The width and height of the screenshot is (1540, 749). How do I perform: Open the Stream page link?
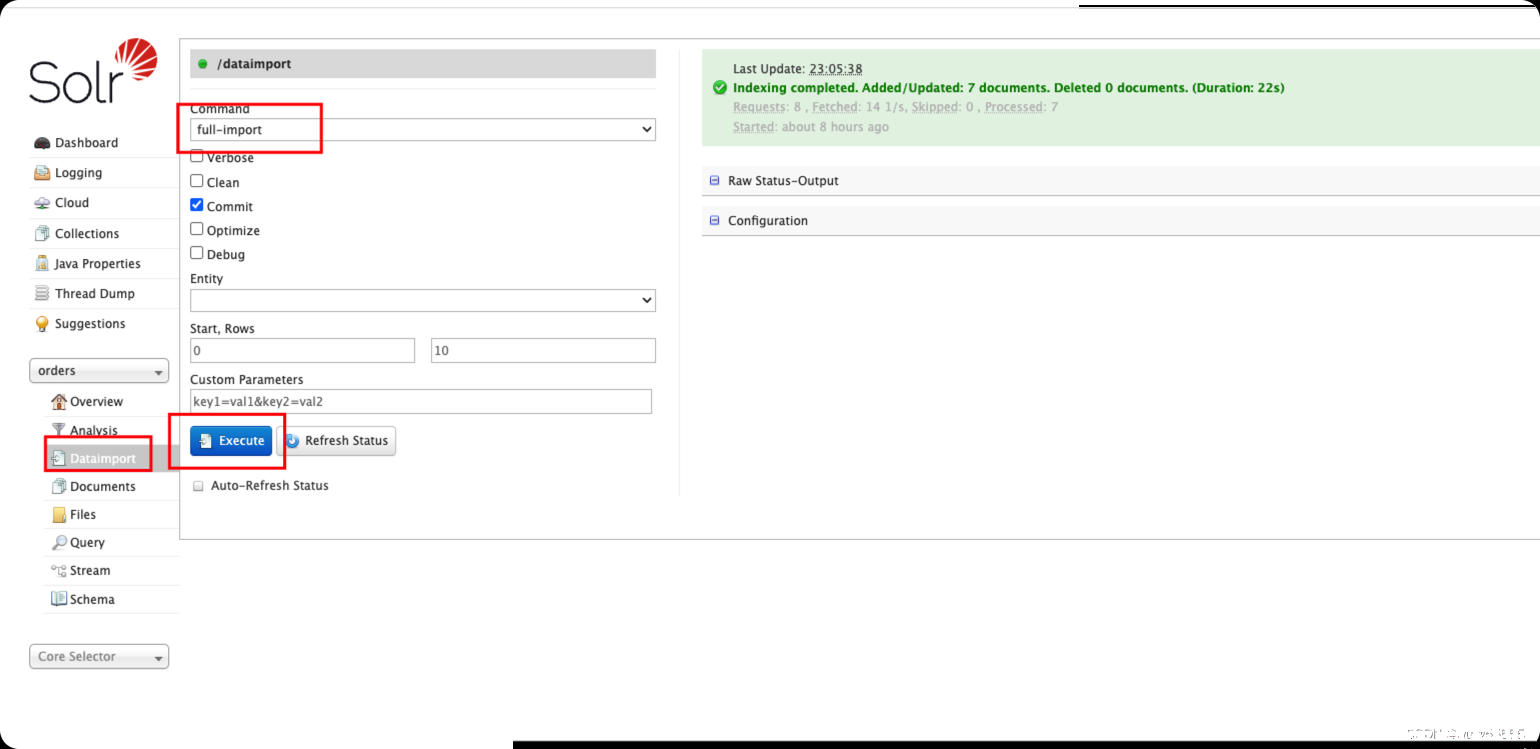[90, 570]
